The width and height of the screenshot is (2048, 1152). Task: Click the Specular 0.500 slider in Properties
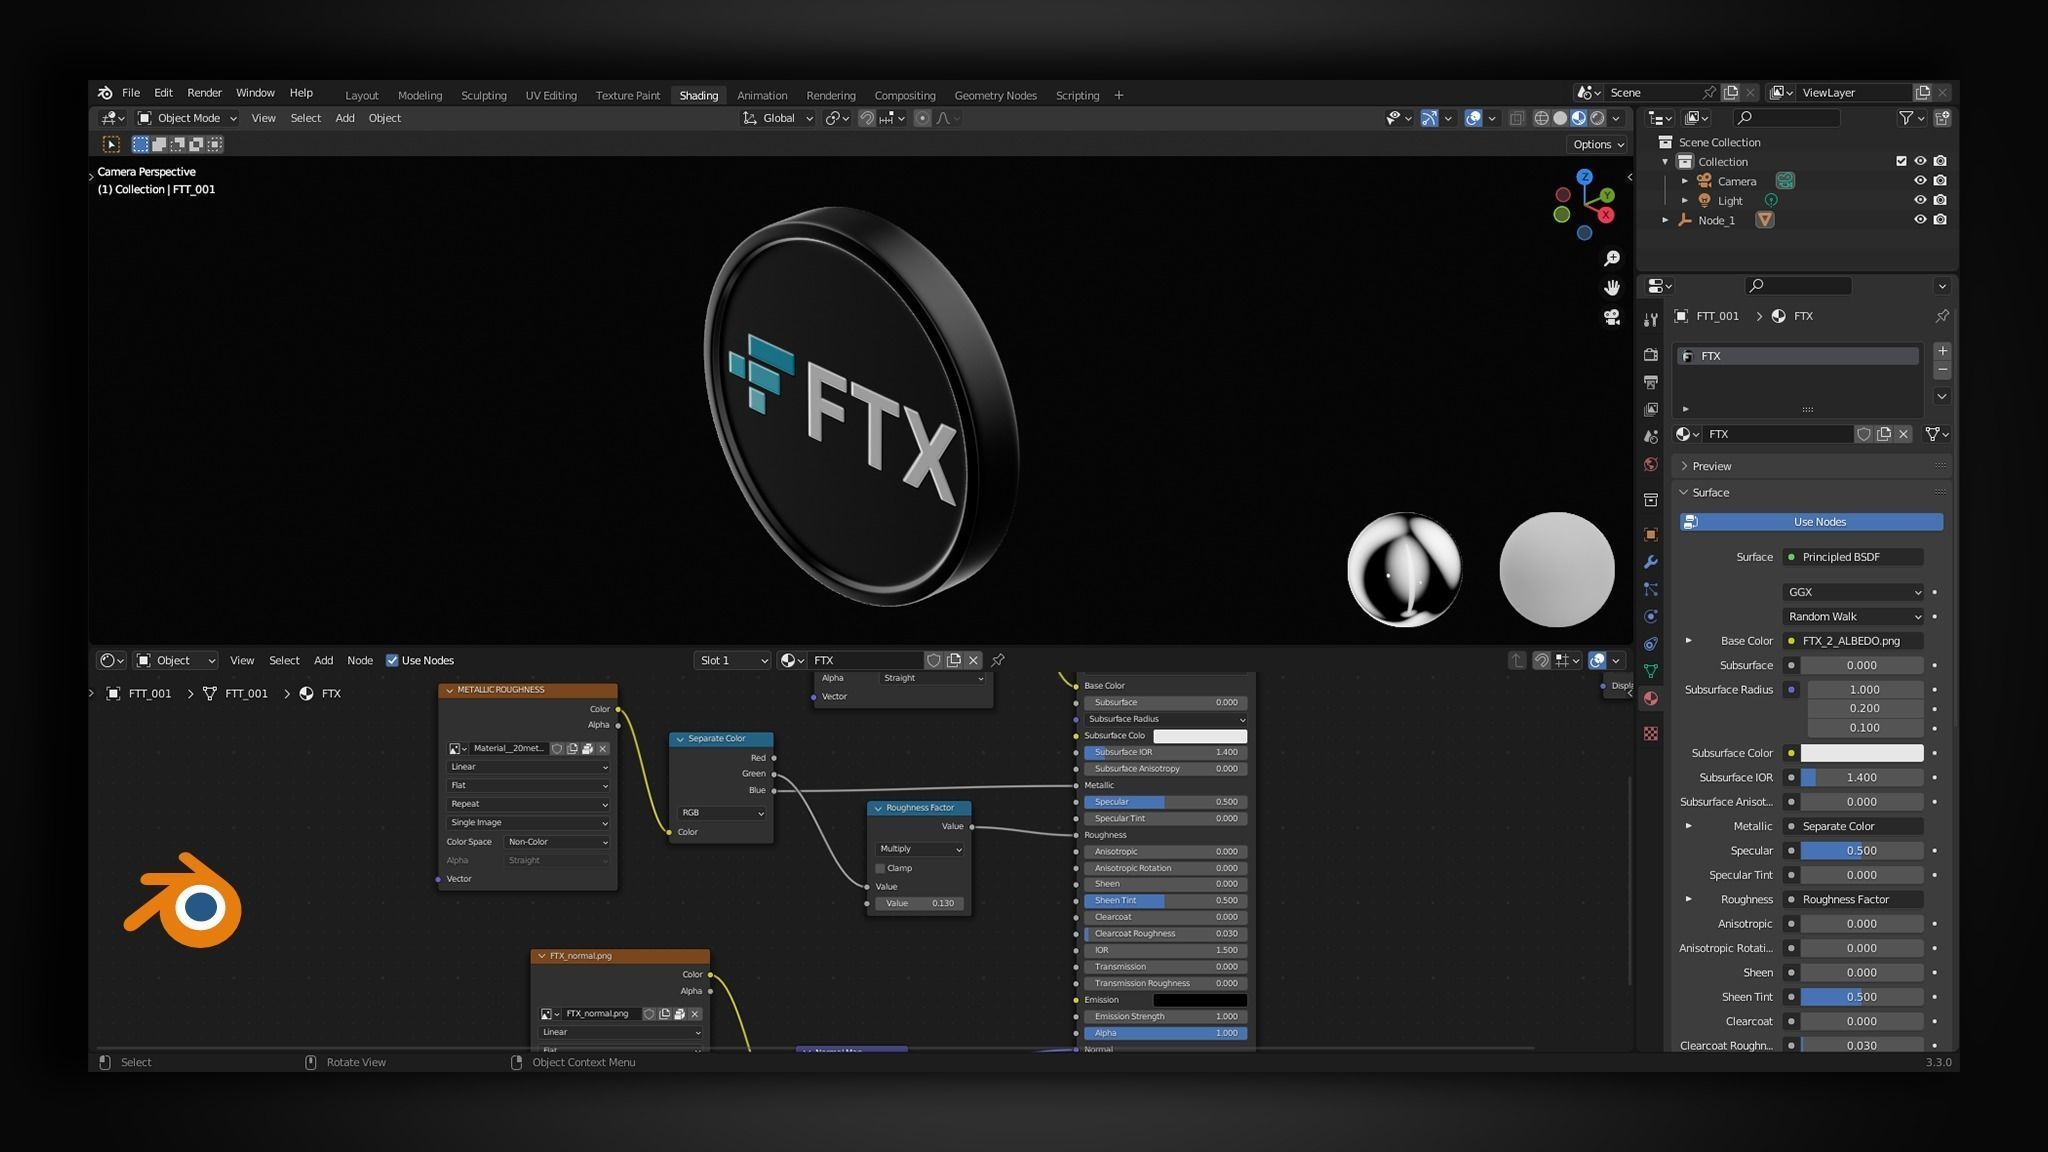[1862, 851]
